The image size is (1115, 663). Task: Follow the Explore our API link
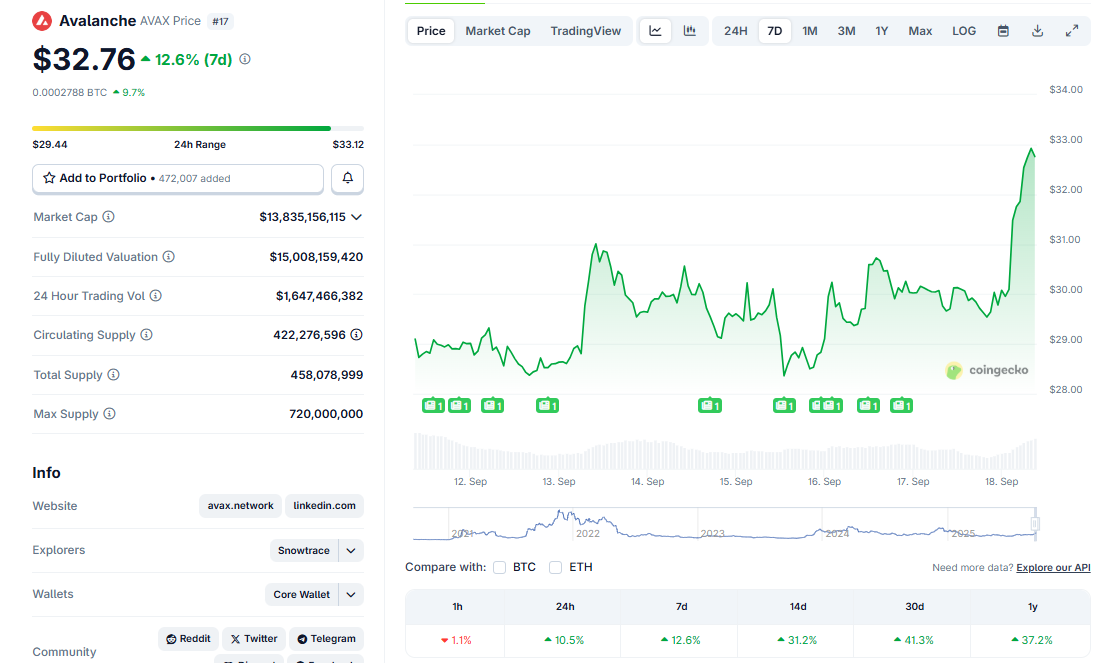[x=1053, y=568]
